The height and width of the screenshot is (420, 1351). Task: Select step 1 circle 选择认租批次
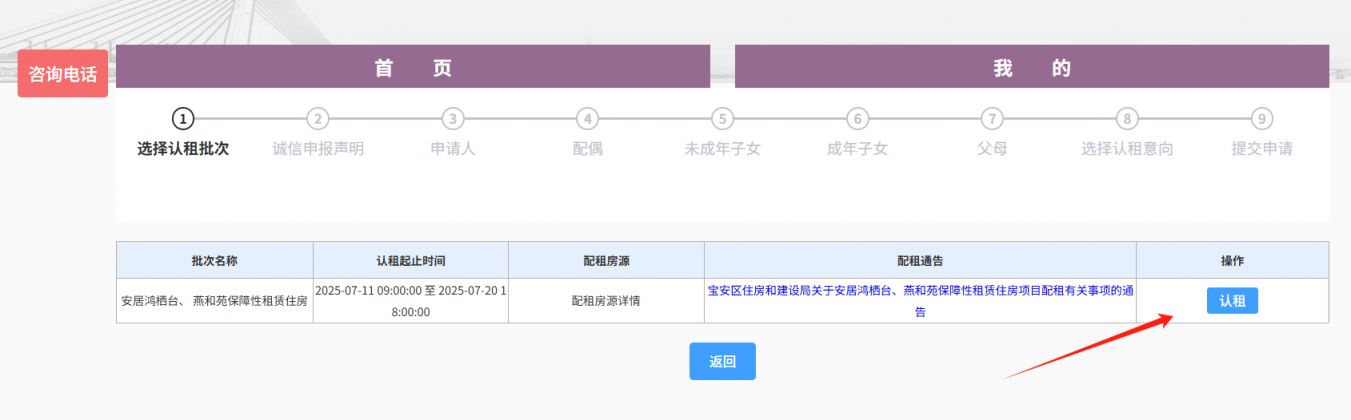pyautogui.click(x=183, y=118)
